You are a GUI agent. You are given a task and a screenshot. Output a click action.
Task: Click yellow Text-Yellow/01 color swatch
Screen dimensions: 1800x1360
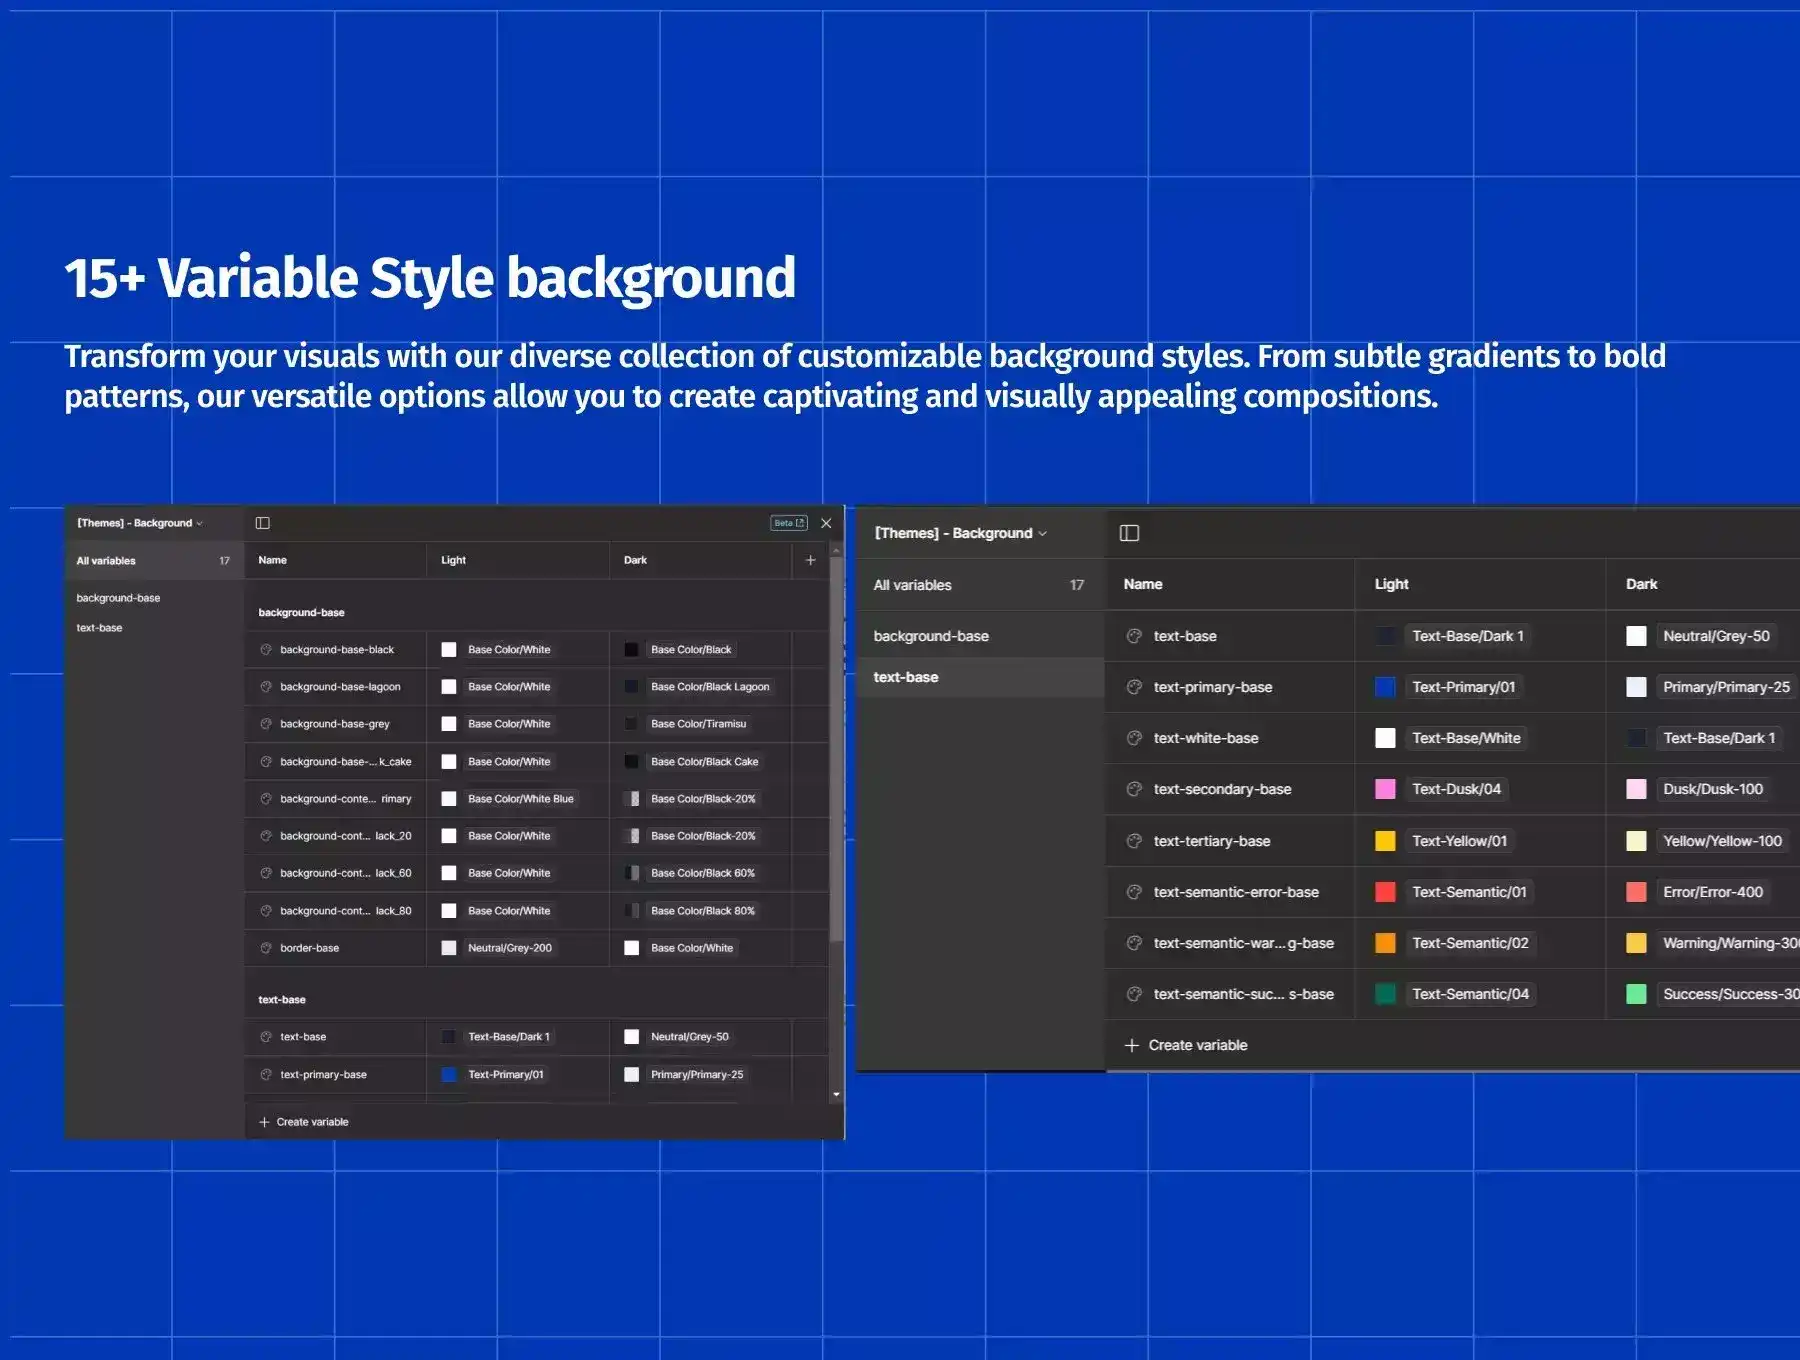(x=1385, y=841)
